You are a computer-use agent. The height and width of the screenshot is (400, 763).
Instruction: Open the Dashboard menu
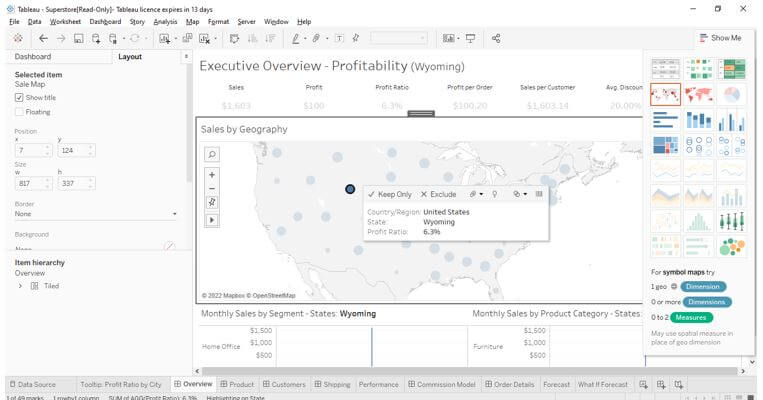[105, 21]
